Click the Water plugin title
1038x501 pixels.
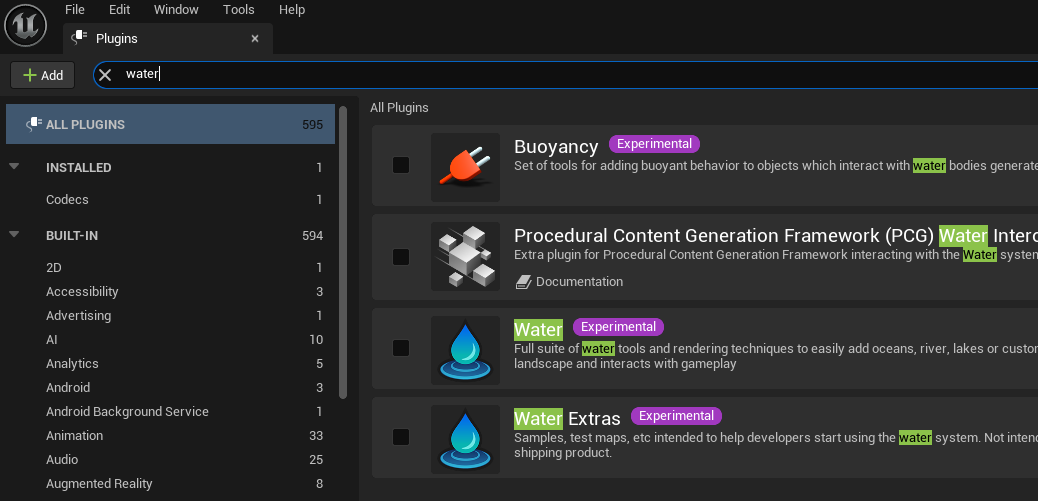538,329
